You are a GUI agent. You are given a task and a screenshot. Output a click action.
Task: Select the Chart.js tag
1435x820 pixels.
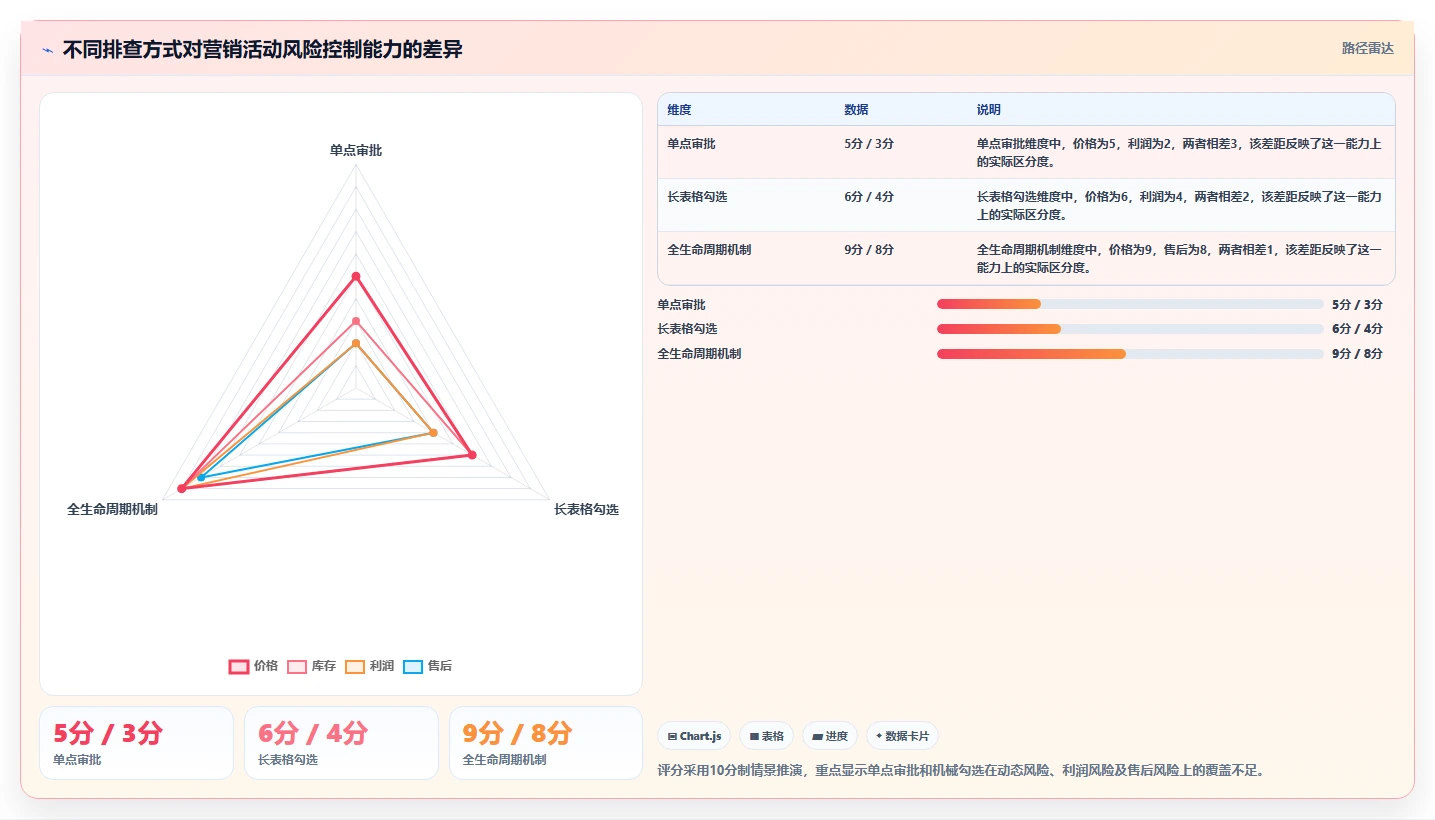click(x=694, y=736)
